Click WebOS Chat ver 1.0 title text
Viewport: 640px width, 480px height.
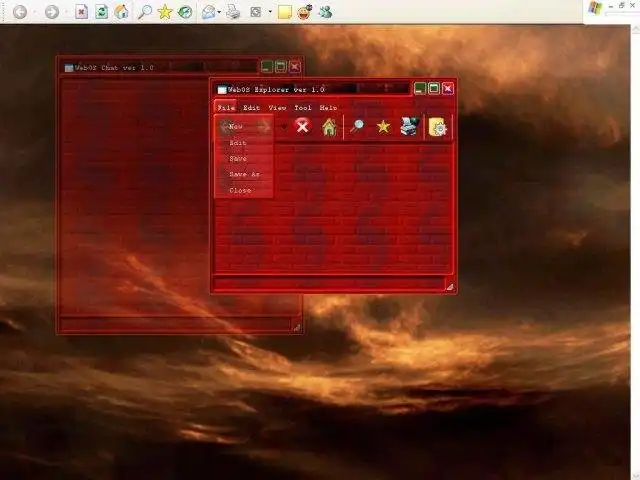point(114,68)
